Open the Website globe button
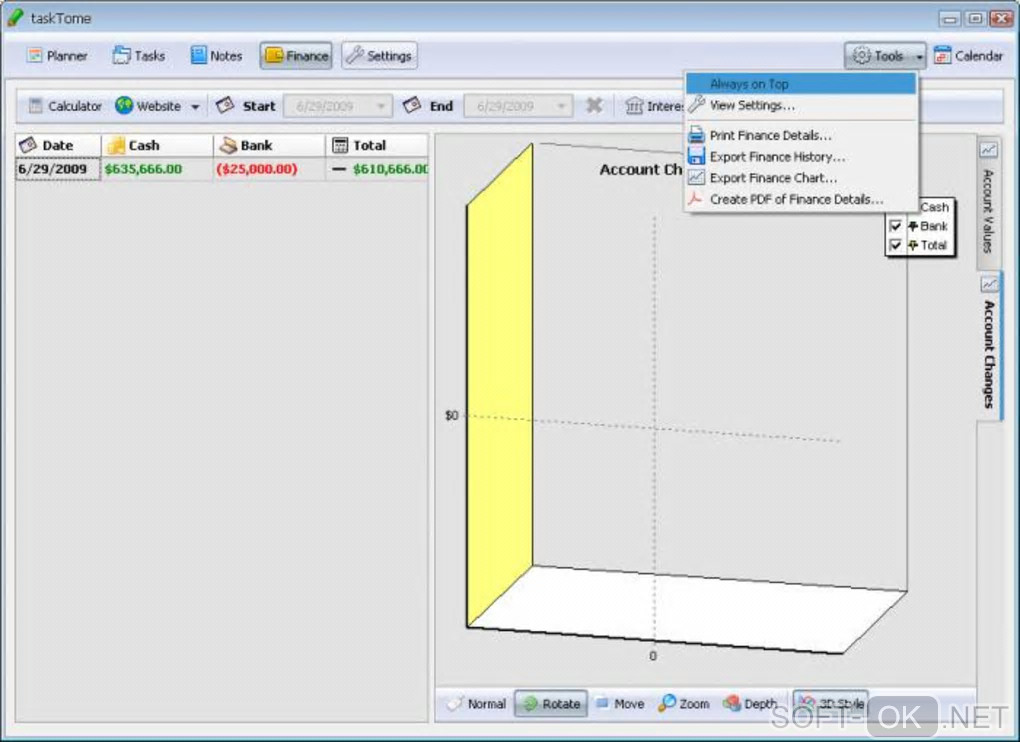Screen dimensions: 1020x742 pos(148,106)
